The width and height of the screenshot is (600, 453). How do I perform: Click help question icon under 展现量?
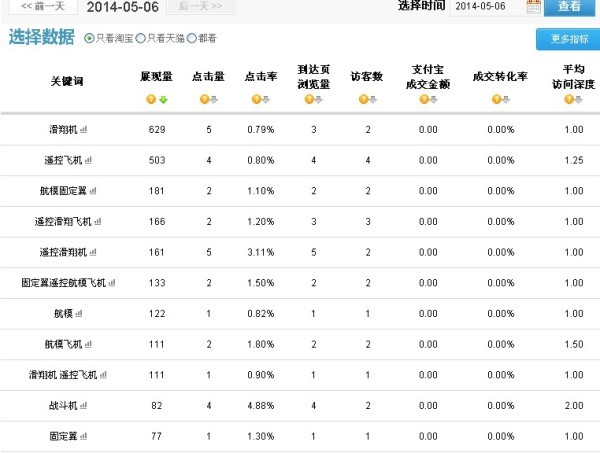tap(150, 99)
